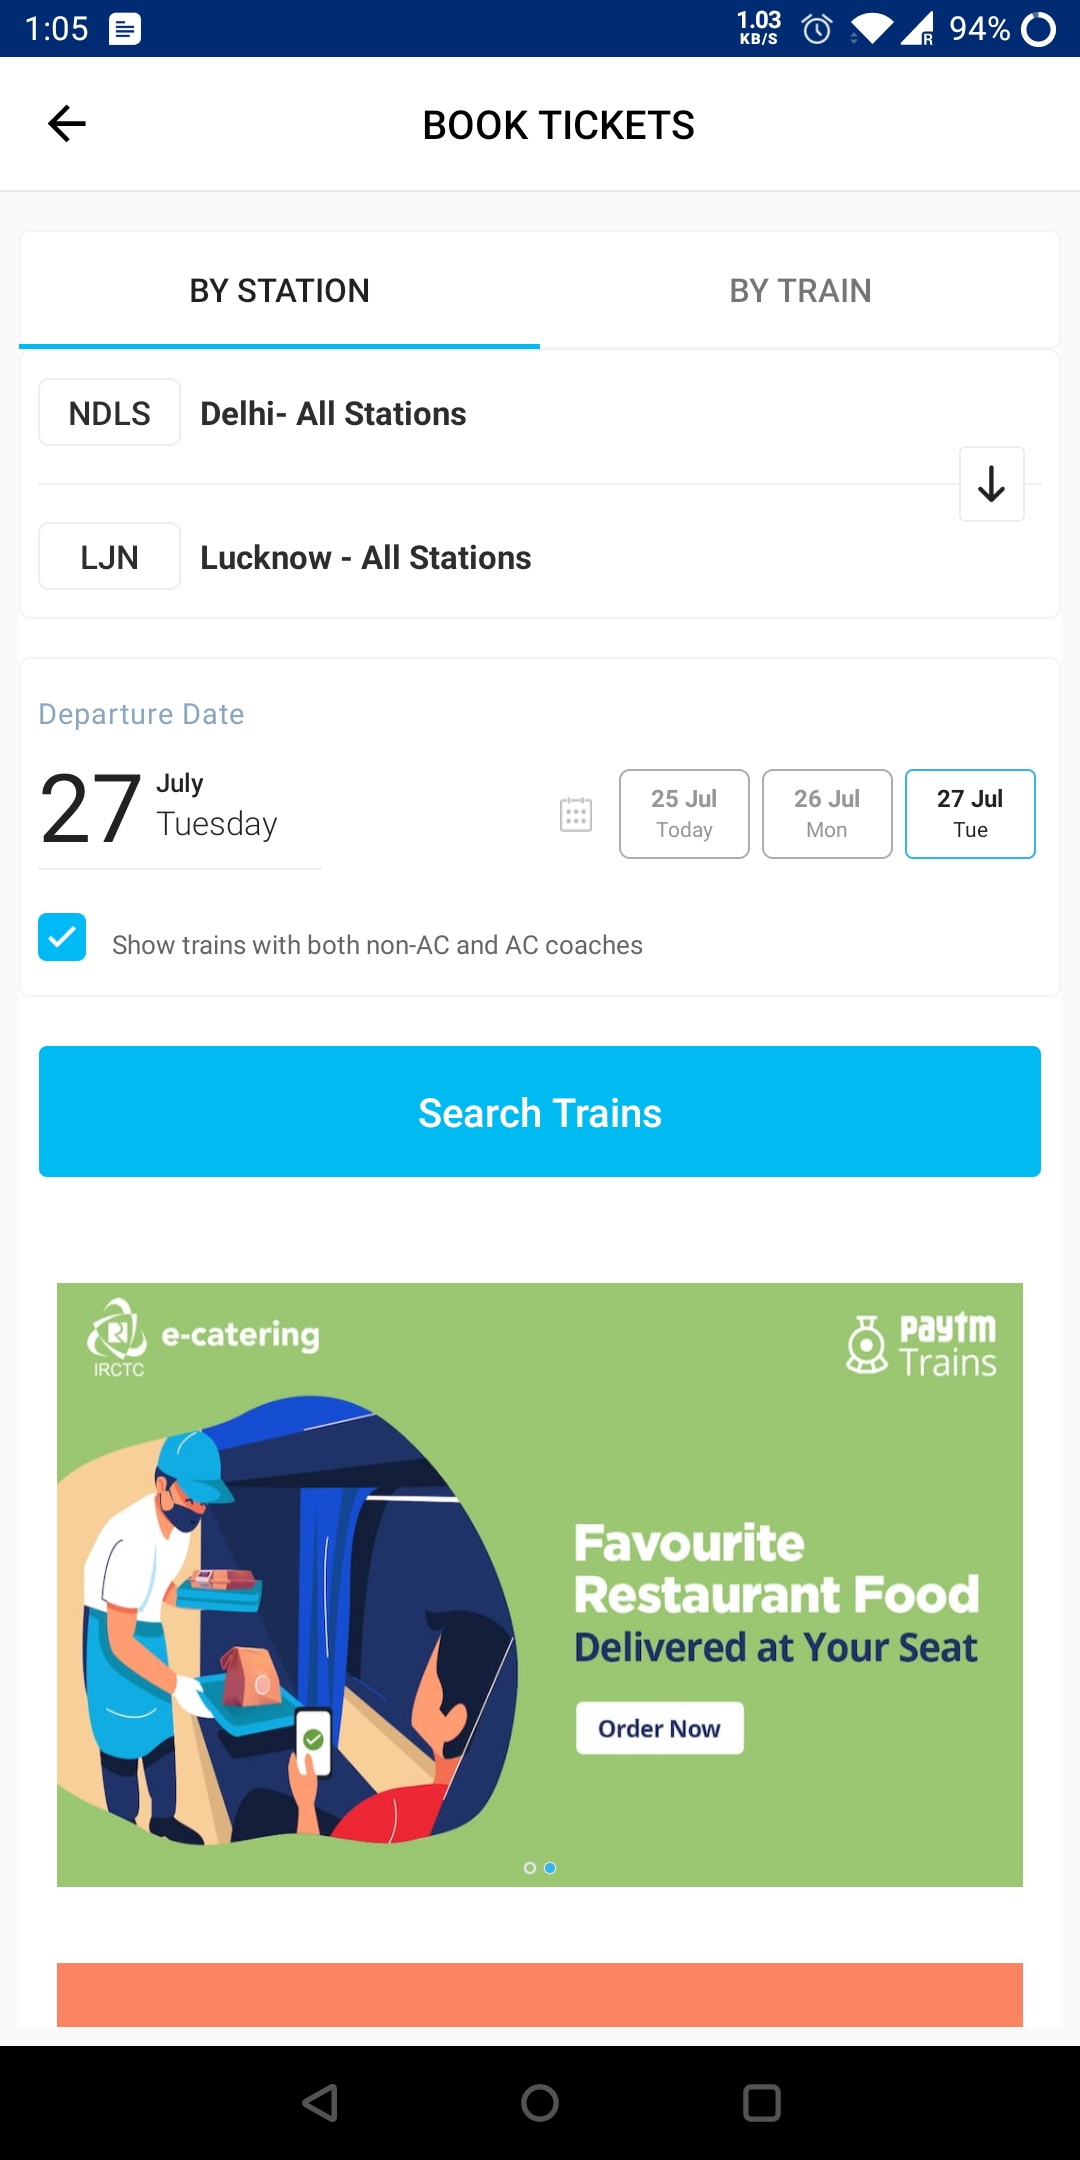Uncheck show trains with non-AC and AC coaches
This screenshot has height=2160, width=1080.
[x=61, y=937]
